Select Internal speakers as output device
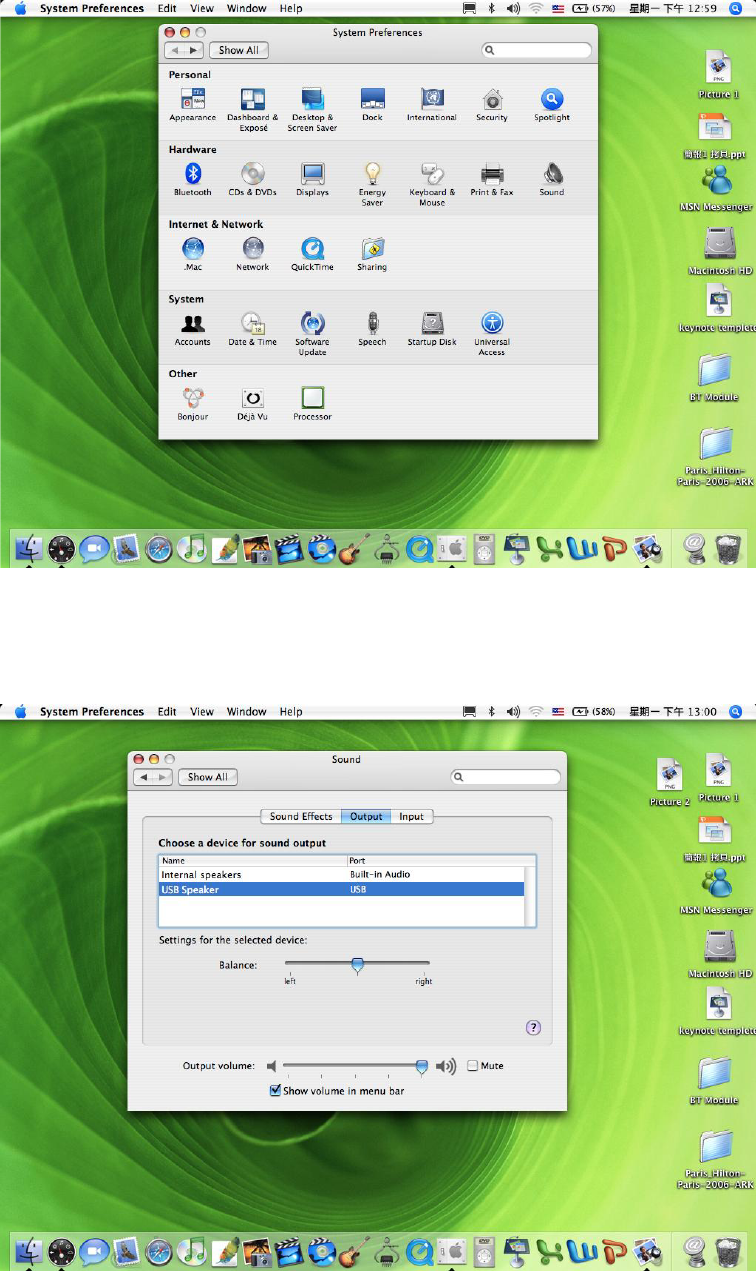The height and width of the screenshot is (1271, 756). (x=342, y=874)
